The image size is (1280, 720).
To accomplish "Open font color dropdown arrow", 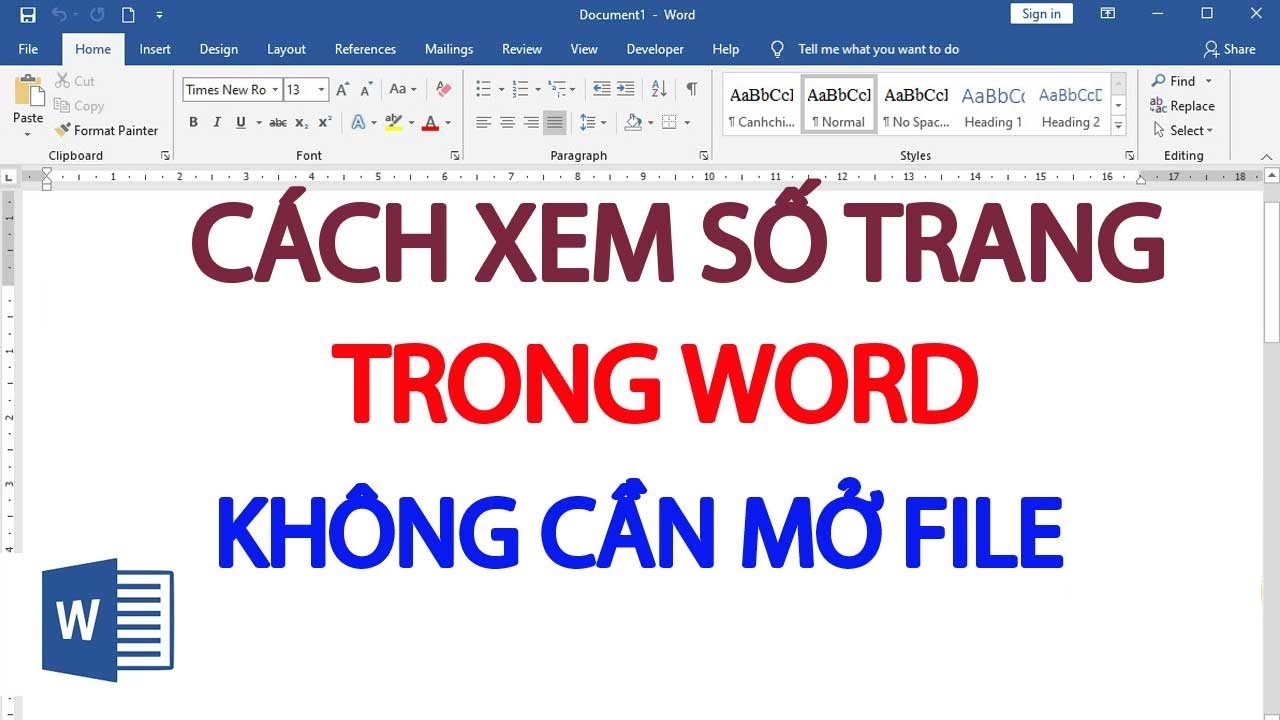I will (x=447, y=122).
